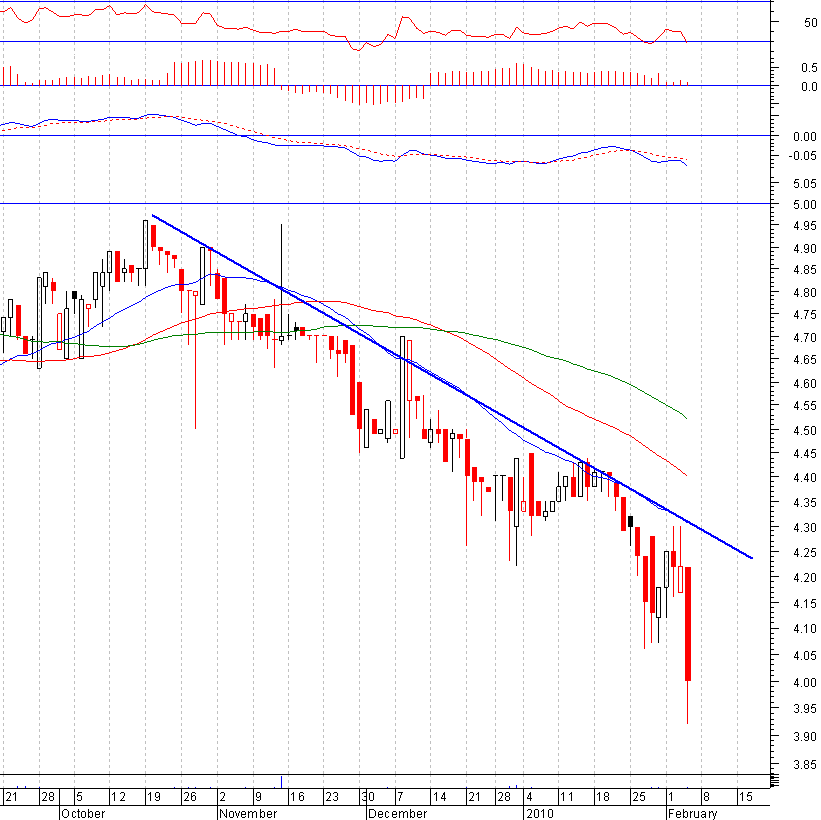Select the February month label
Viewport: 821px width, 820px height.
click(693, 813)
